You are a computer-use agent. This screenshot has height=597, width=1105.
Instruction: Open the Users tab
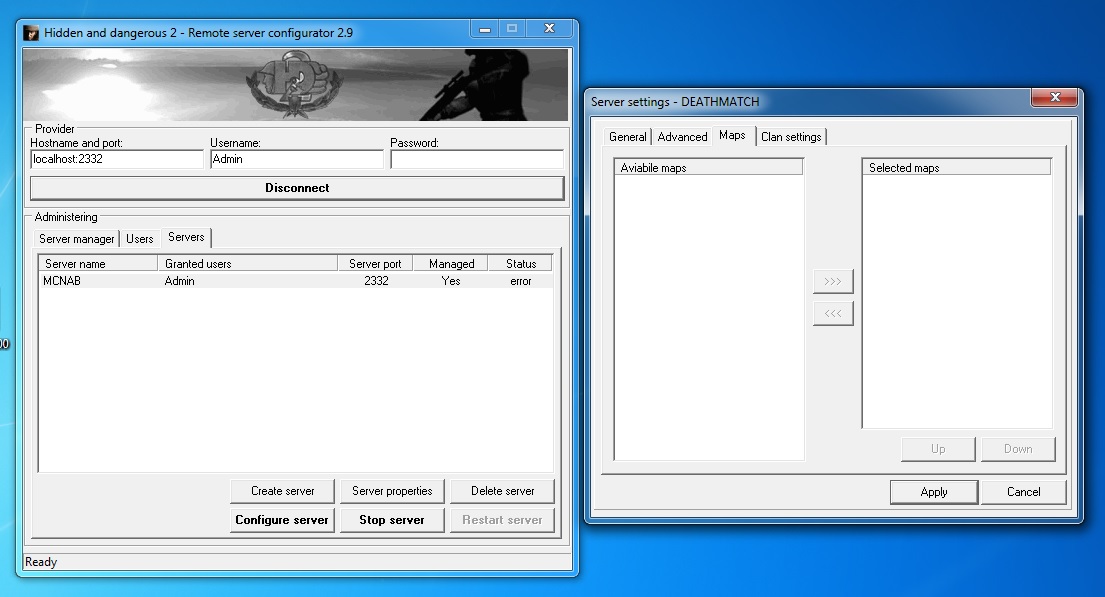coord(140,239)
